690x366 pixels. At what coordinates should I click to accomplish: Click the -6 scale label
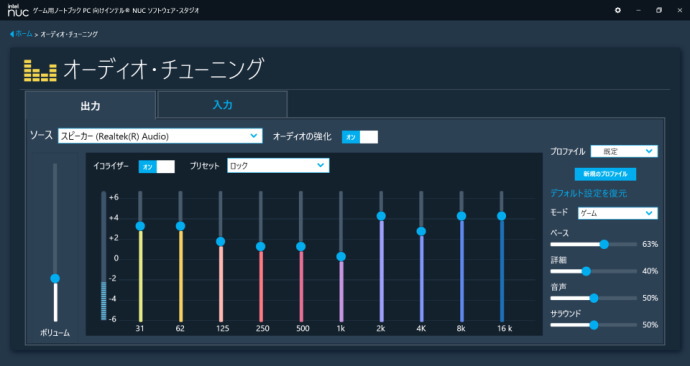click(x=113, y=319)
